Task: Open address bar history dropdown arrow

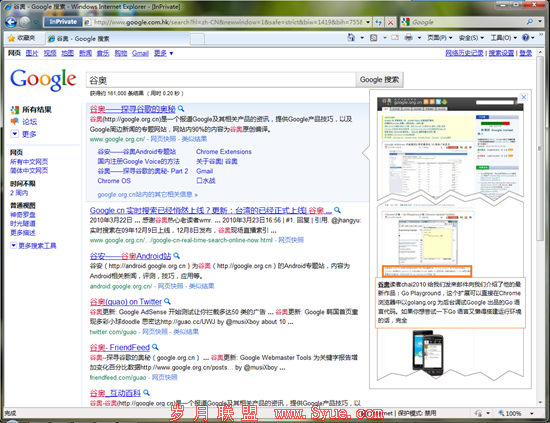Action: pos(368,22)
